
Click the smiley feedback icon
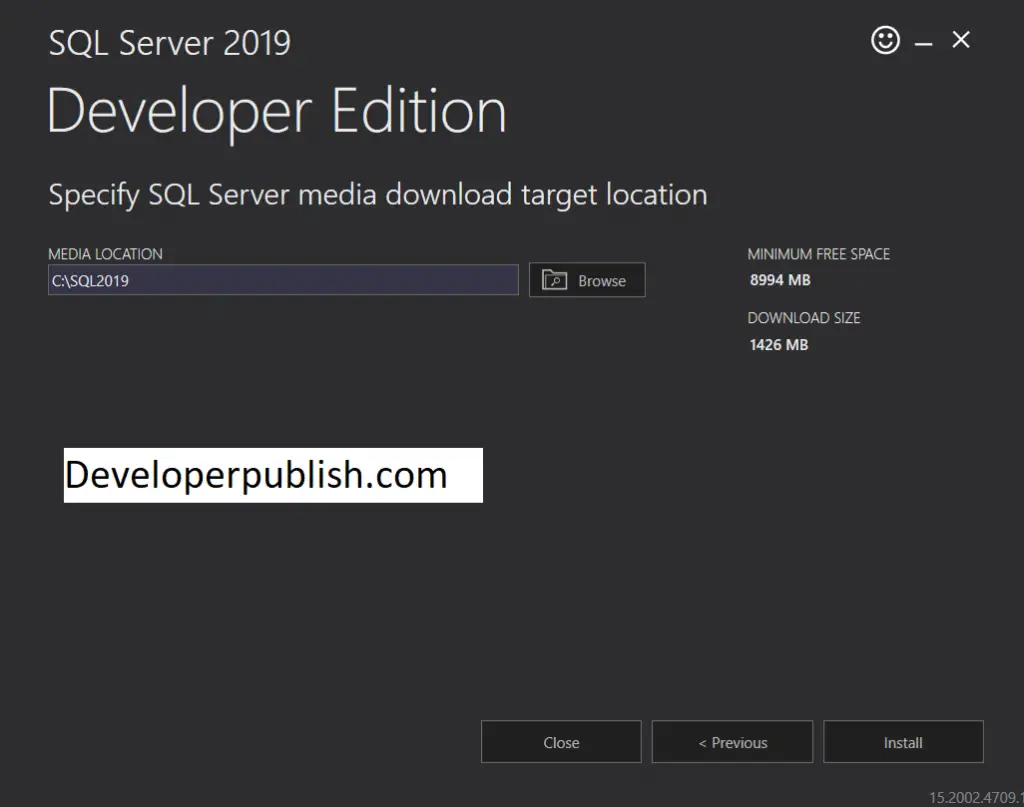(x=885, y=40)
